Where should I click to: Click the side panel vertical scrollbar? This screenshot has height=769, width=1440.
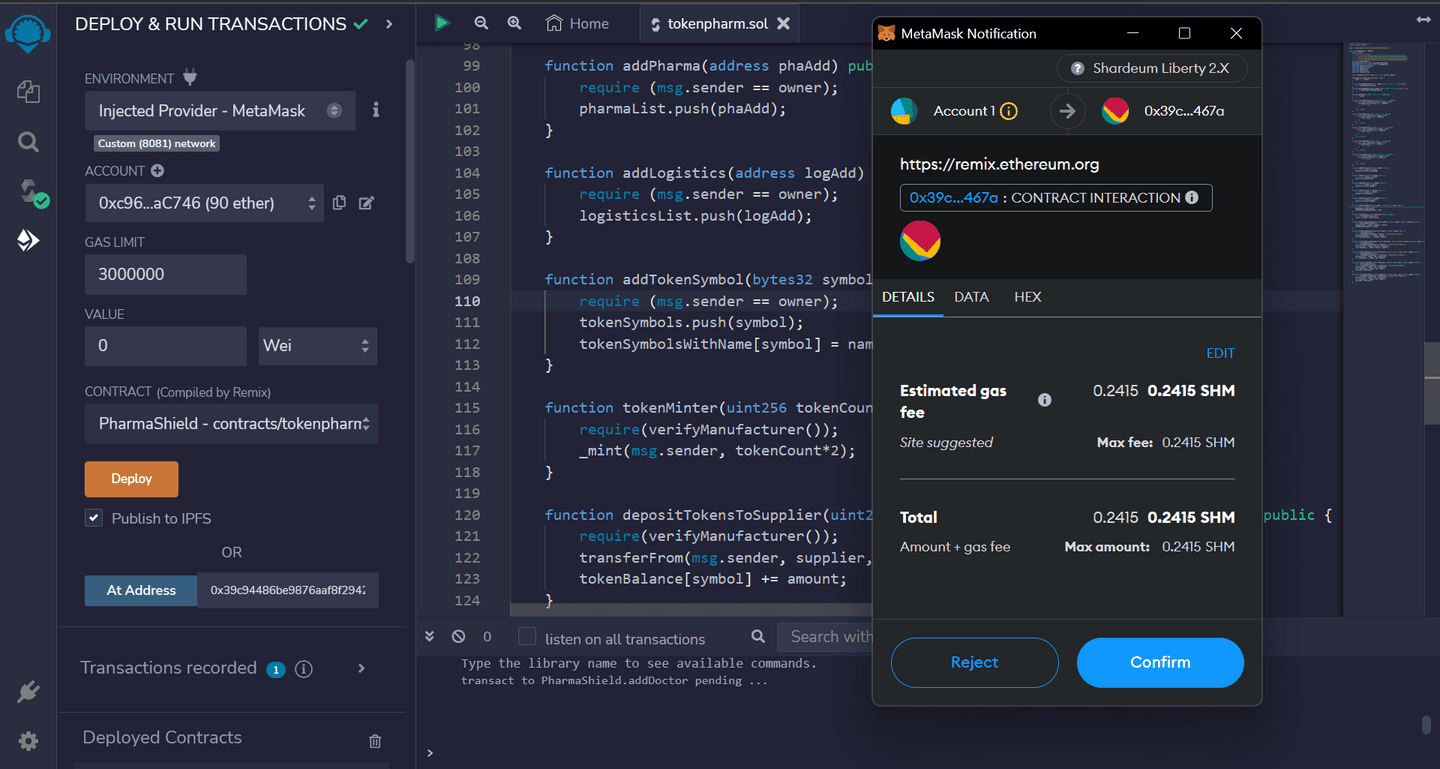(410, 162)
